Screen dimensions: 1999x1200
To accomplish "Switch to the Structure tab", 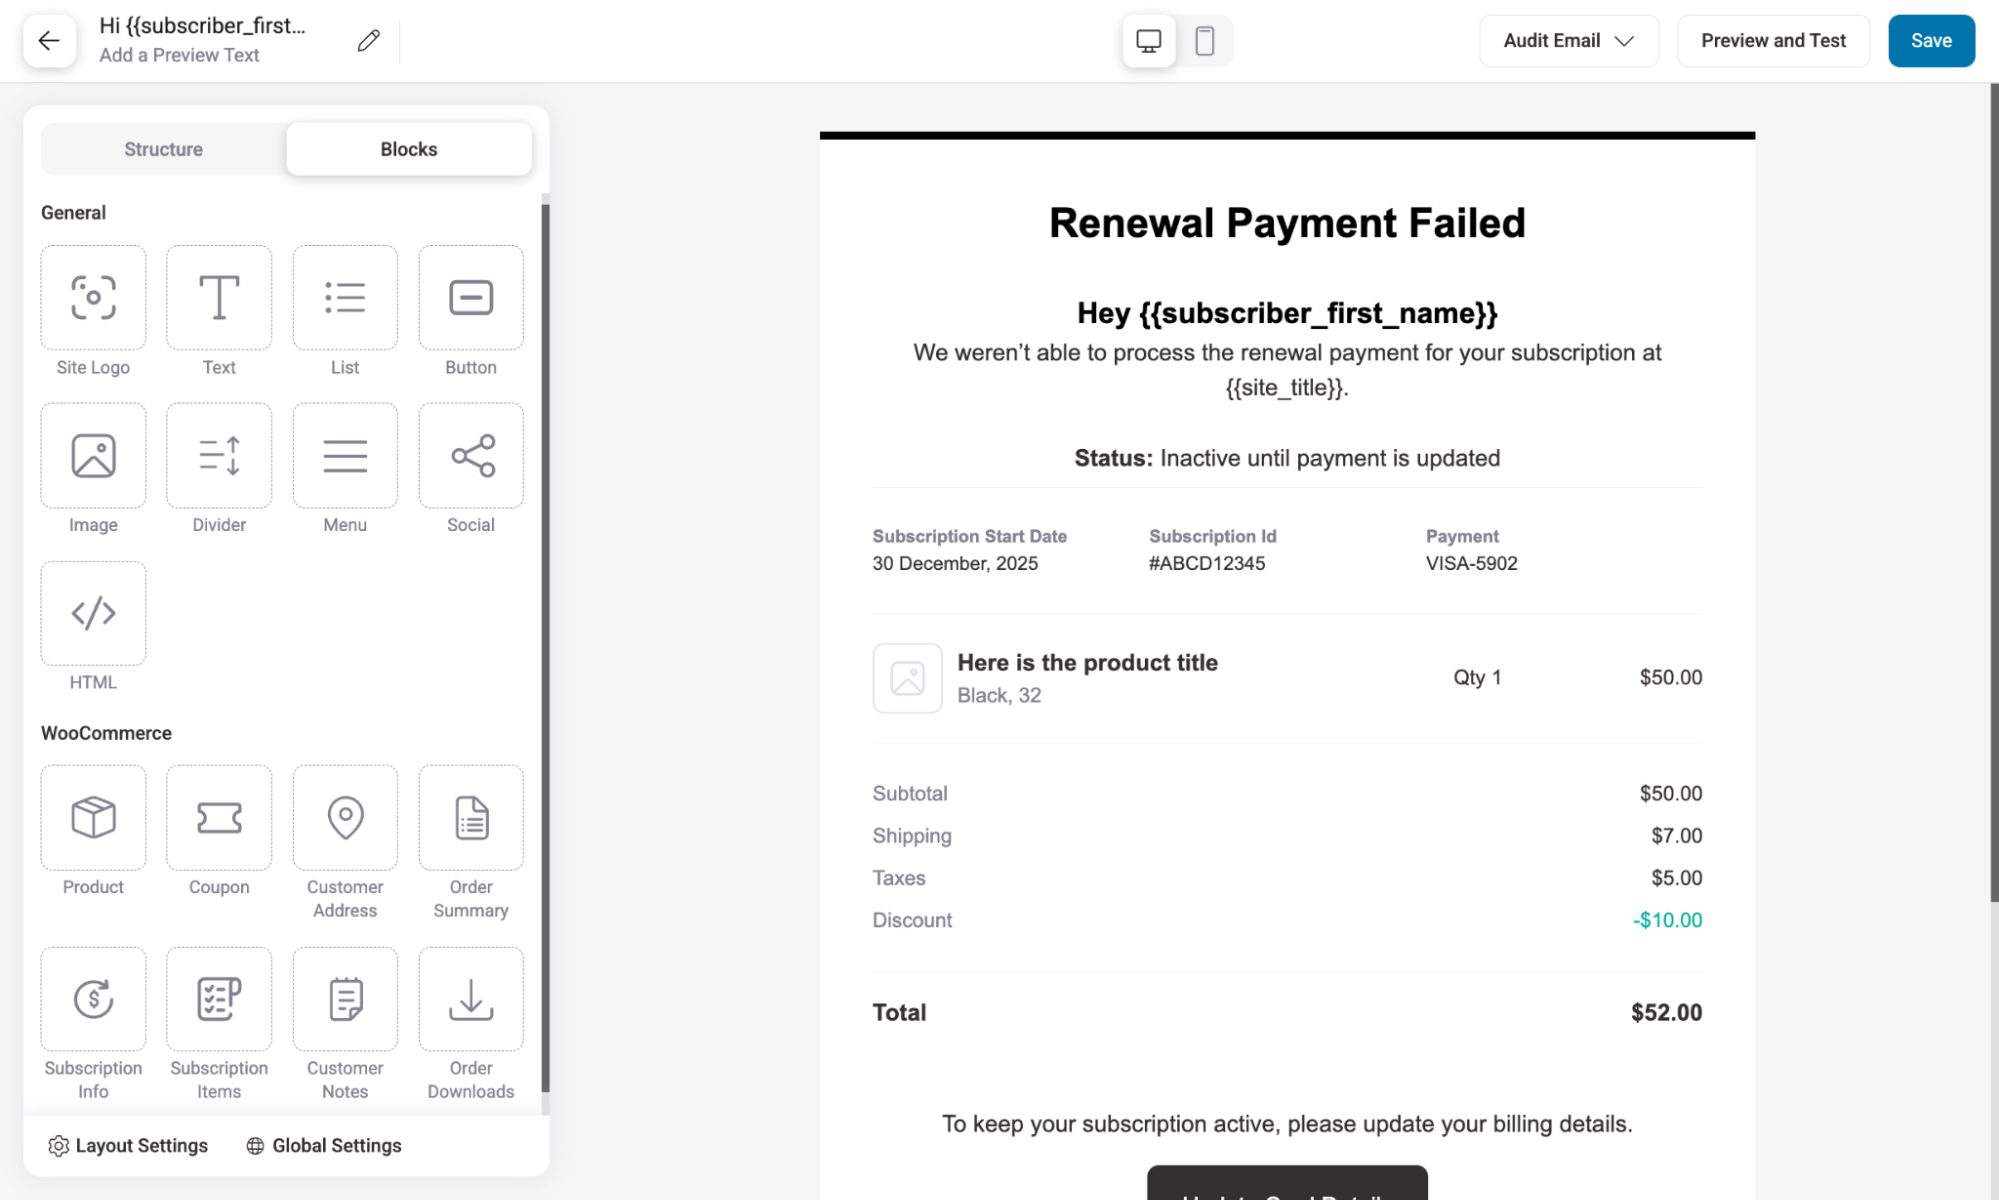I will [x=162, y=148].
